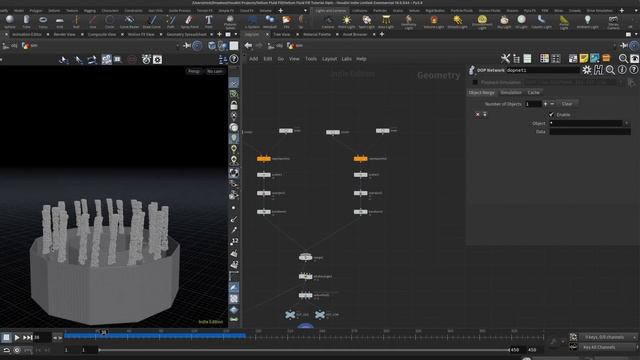Open the Tools menu in network editor

pyautogui.click(x=311, y=59)
